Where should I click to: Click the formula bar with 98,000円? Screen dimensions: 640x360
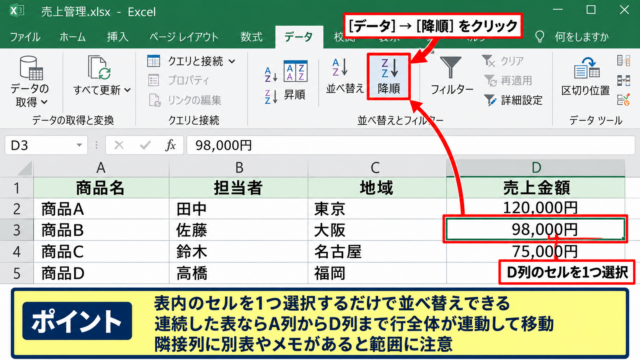(x=410, y=145)
